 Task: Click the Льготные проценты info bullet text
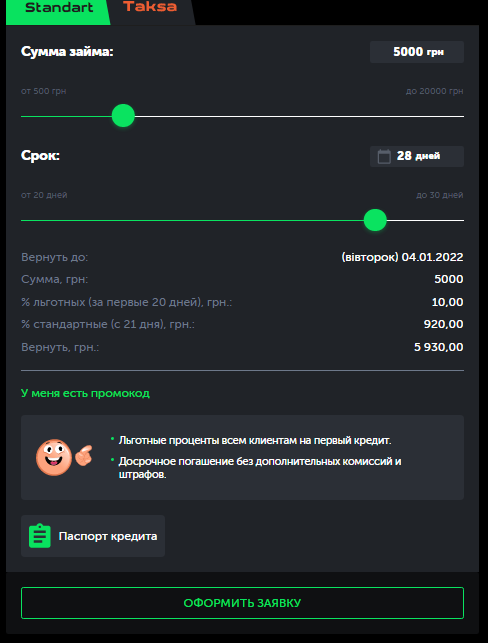point(255,440)
